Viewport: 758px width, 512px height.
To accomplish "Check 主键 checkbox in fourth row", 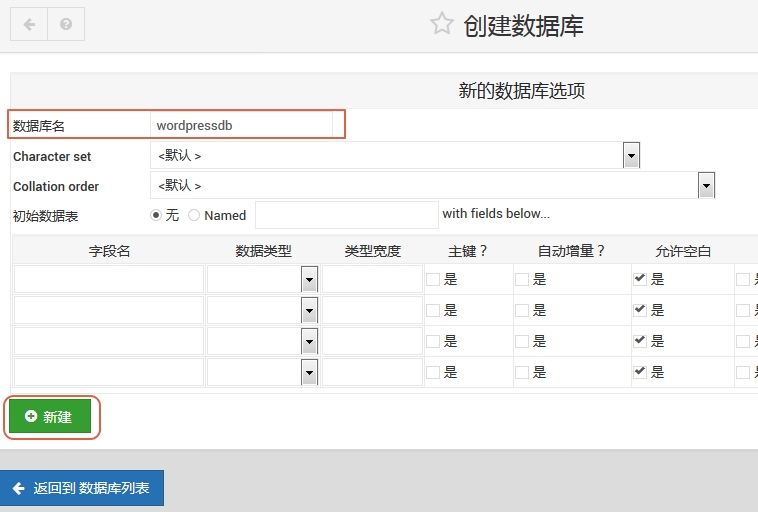I will coord(433,373).
